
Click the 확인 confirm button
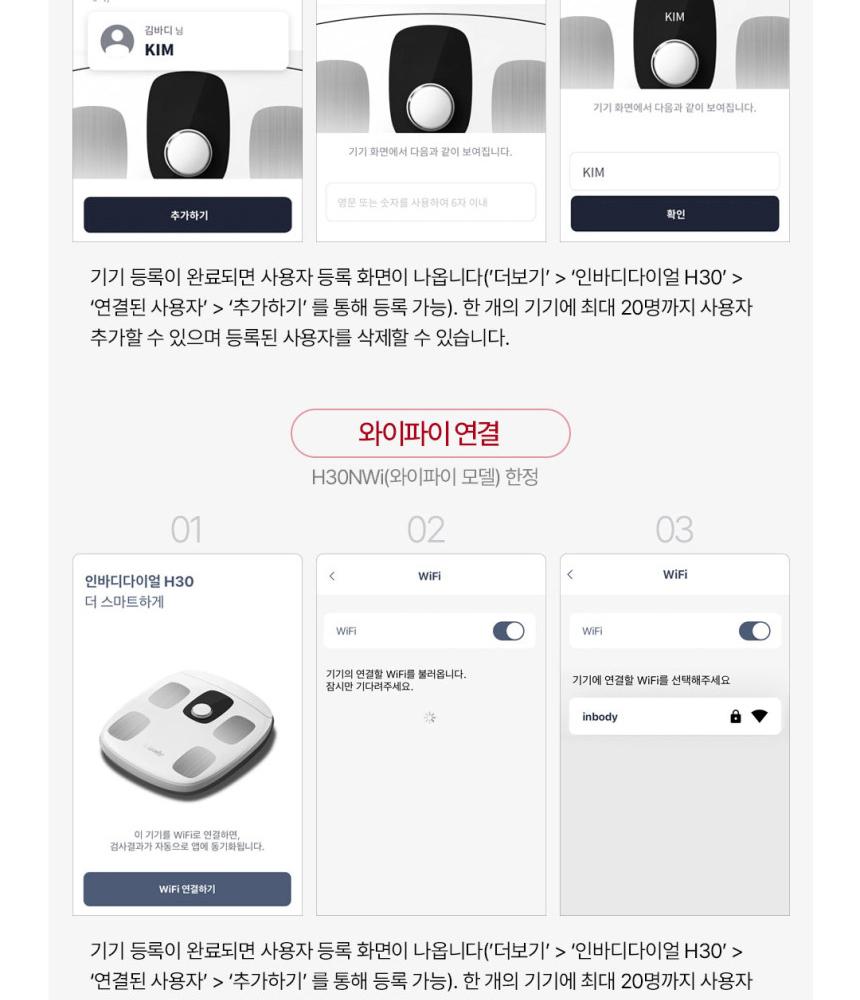point(674,214)
